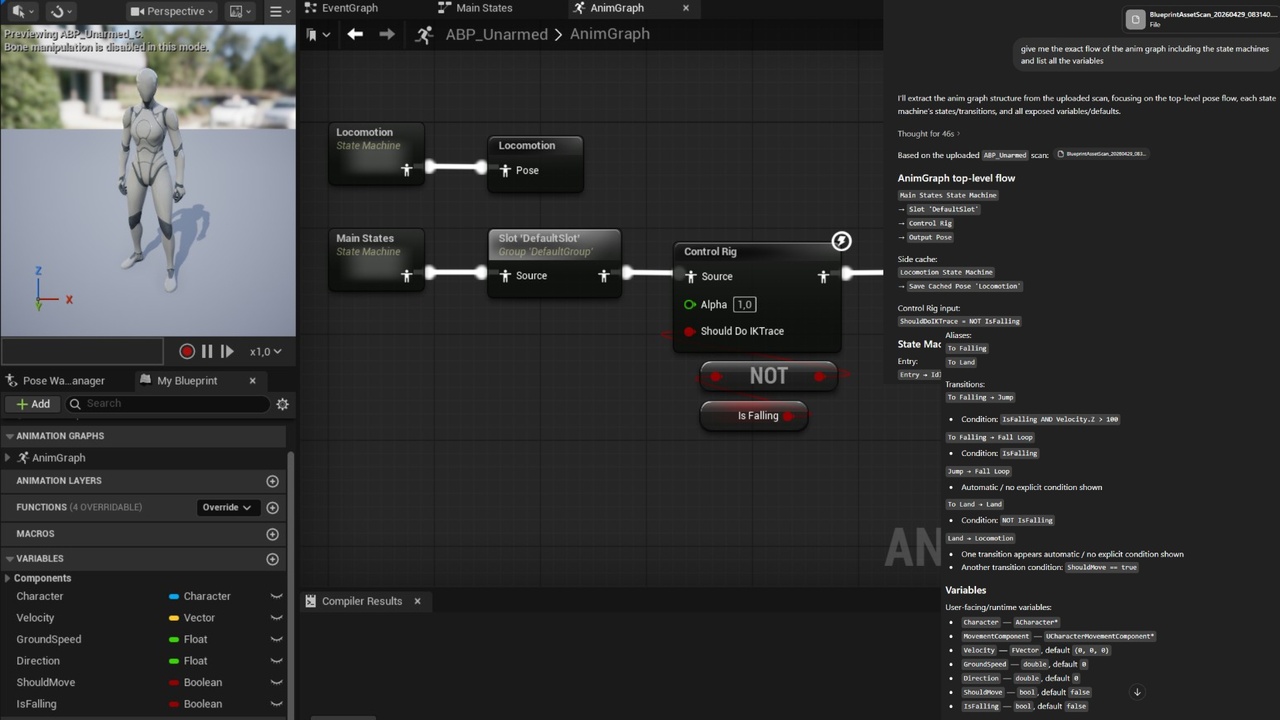Switch to the Main States tab
The height and width of the screenshot is (720, 1280).
[x=476, y=8]
